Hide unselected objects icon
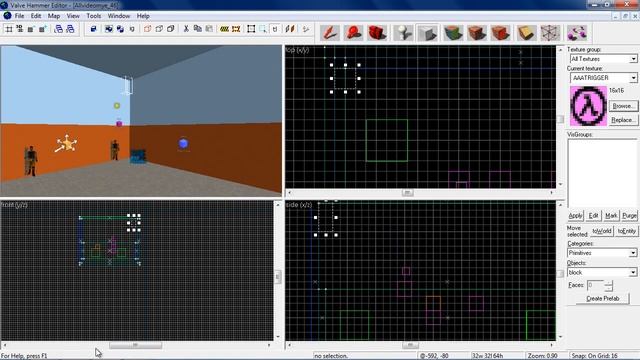Image resolution: width=640 pixels, height=360 pixels. point(159,29)
